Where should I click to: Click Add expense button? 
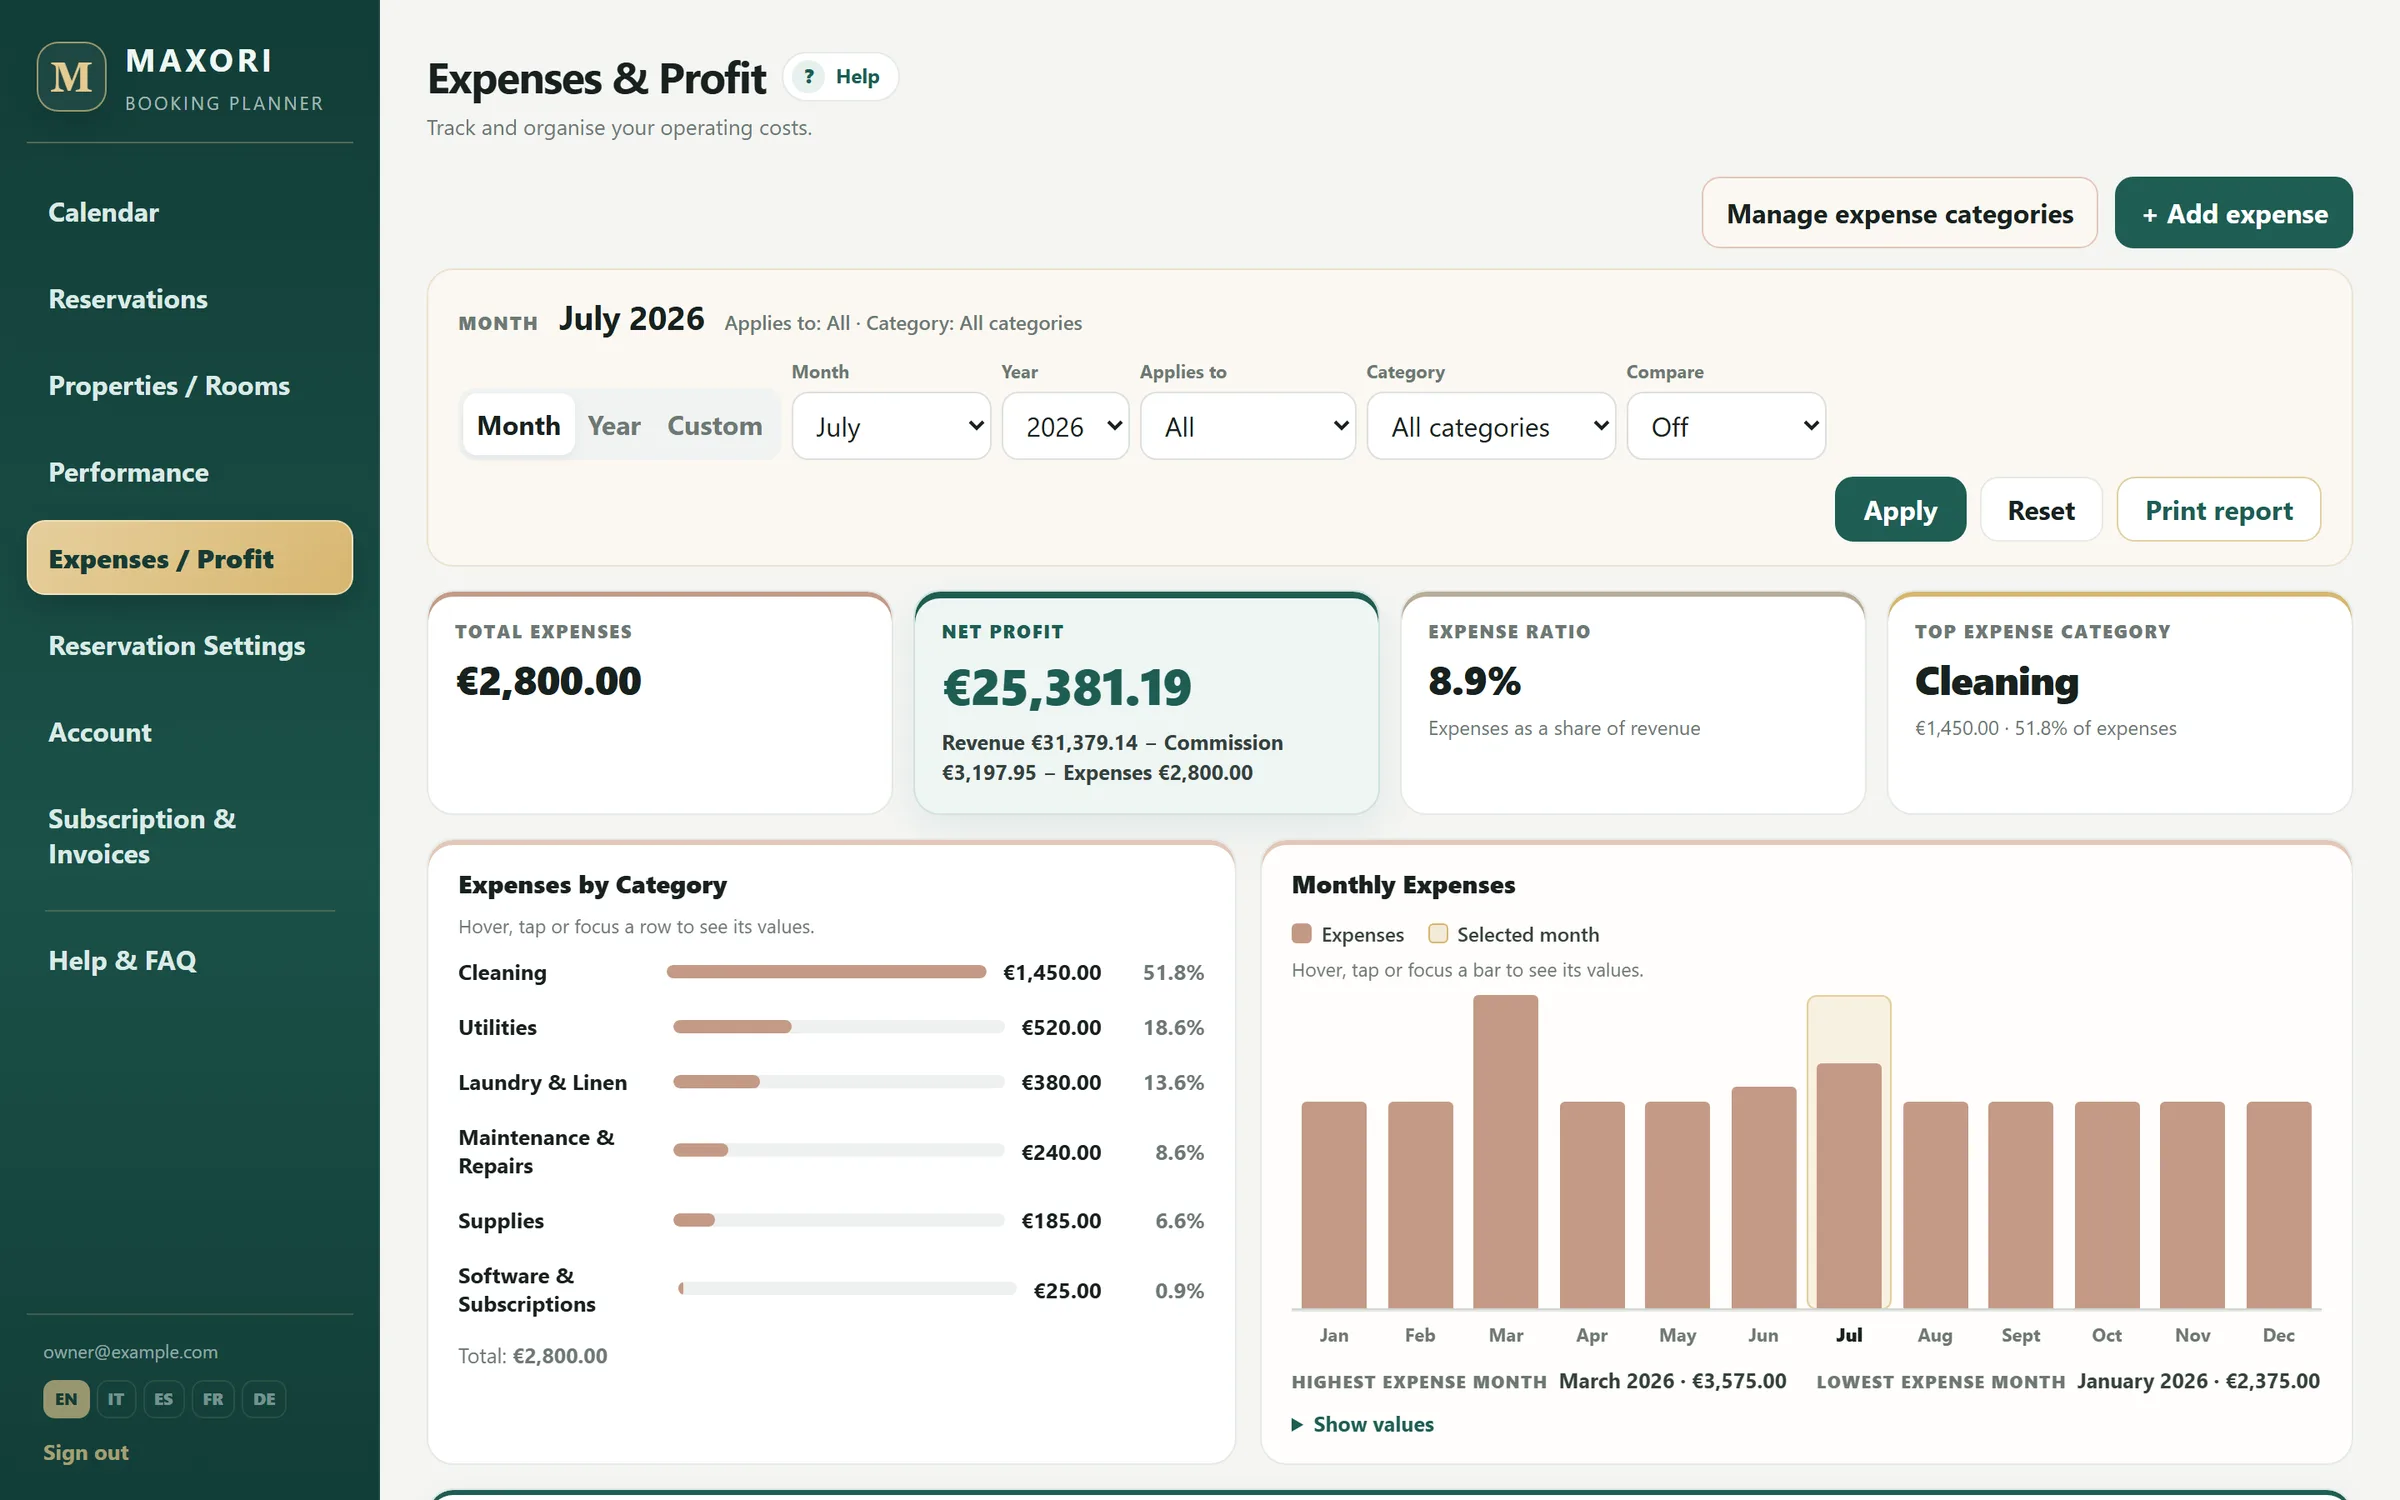coord(2234,213)
